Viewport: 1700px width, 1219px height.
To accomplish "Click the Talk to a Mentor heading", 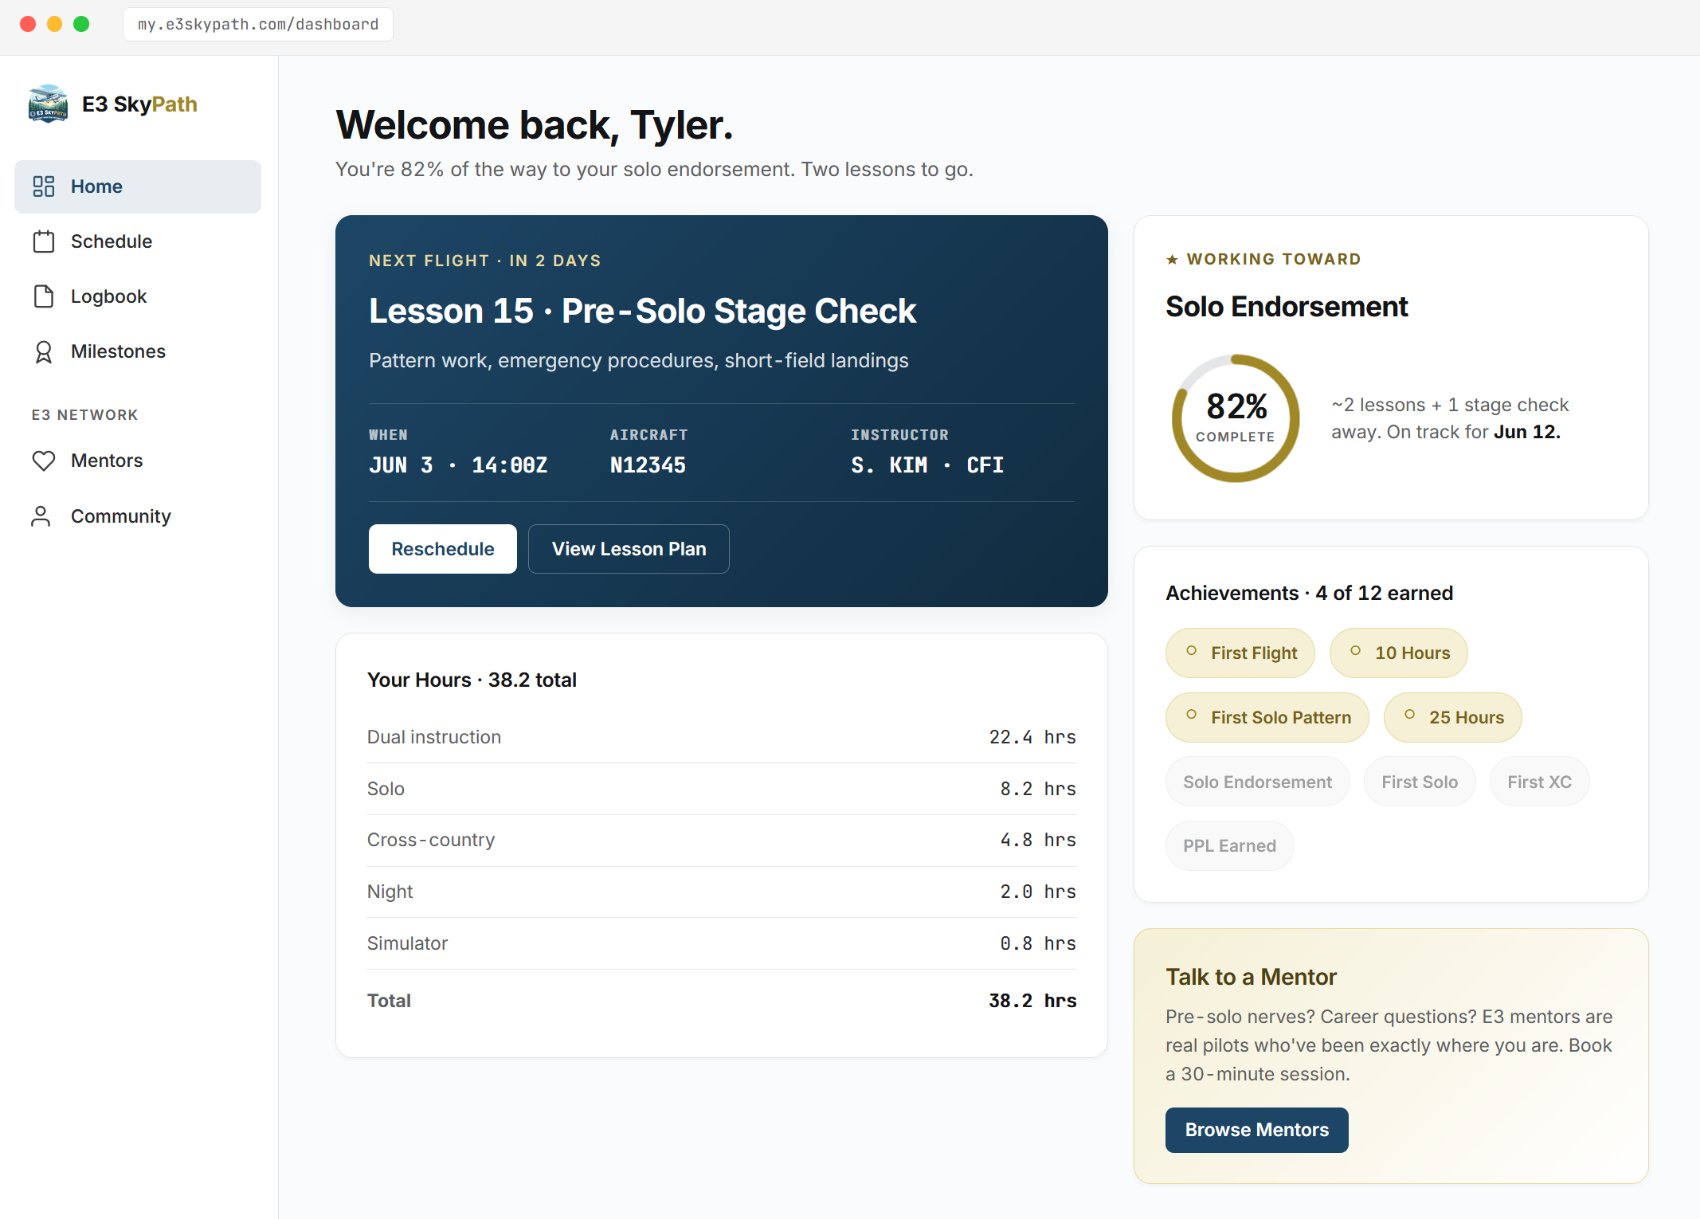I will [1251, 977].
